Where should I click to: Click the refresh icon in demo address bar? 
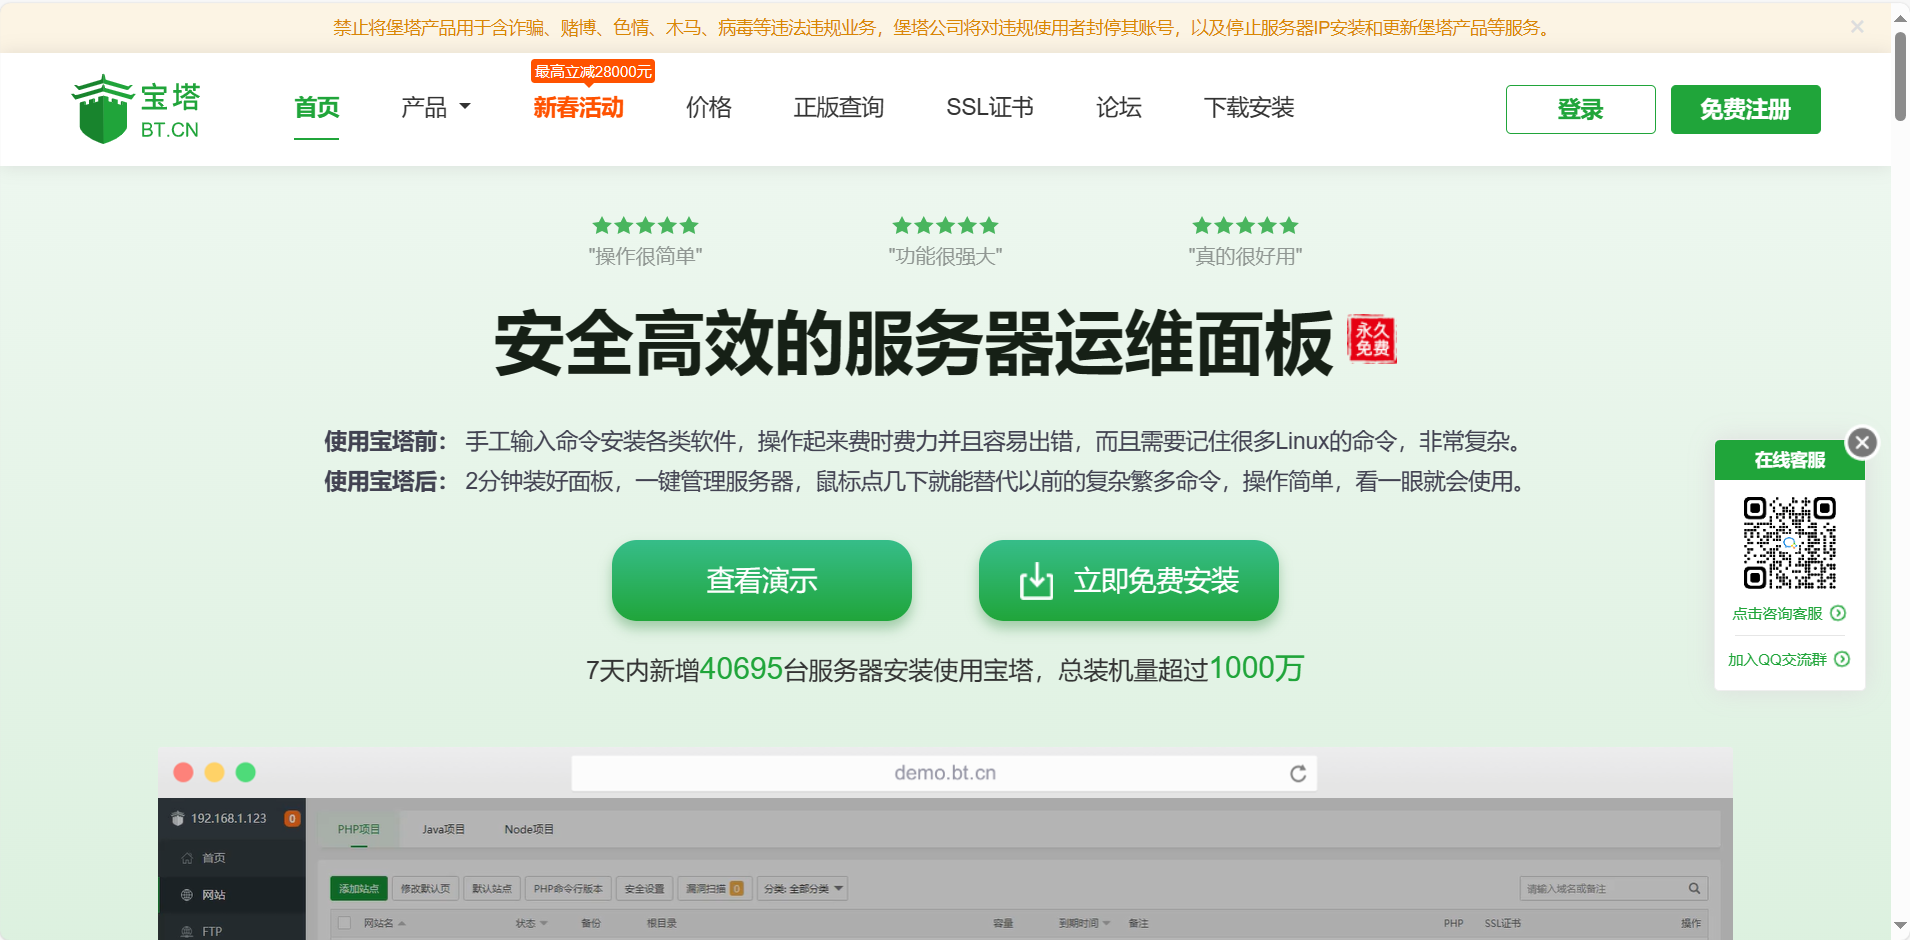tap(1298, 773)
